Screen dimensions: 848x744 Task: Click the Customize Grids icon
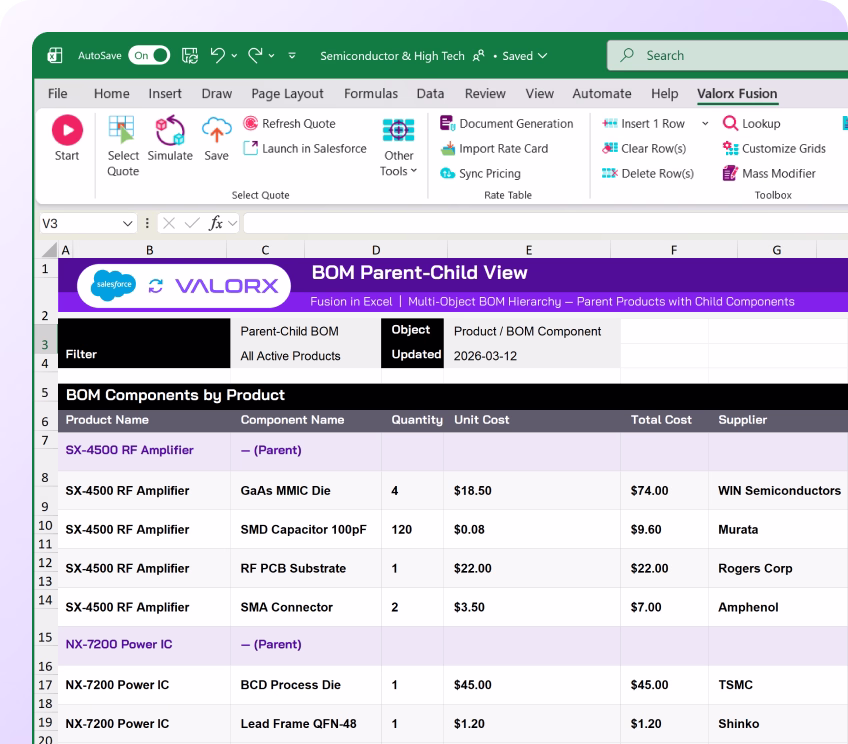coord(730,148)
